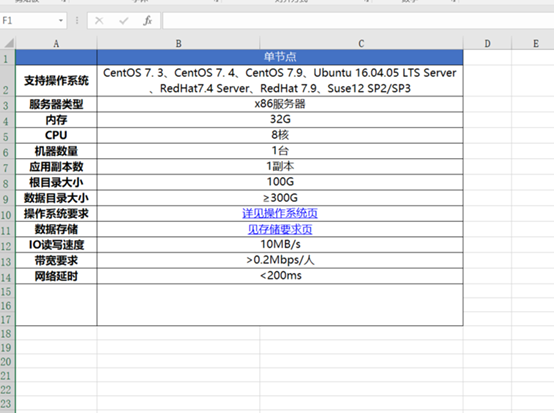Viewport: 554px width, 413px height.
Task: Select the cell containing 32G
Action: (x=280, y=120)
